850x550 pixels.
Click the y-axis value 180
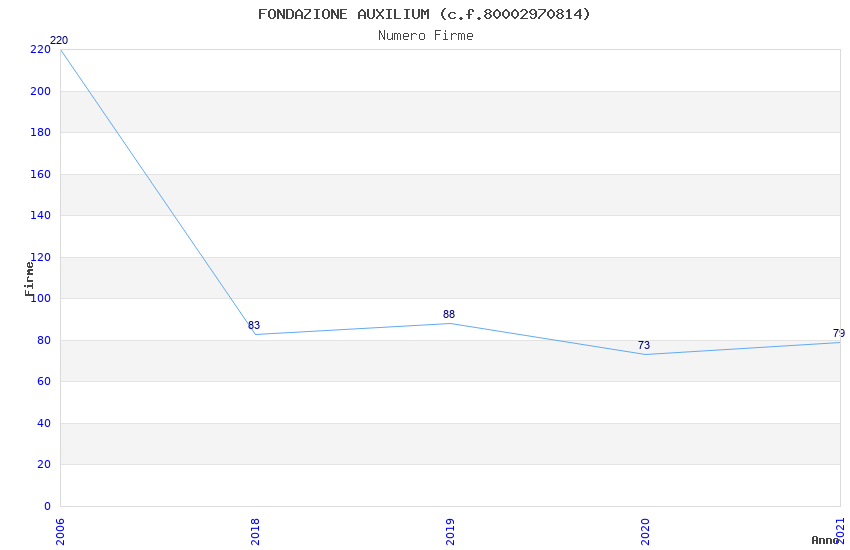tap(41, 132)
